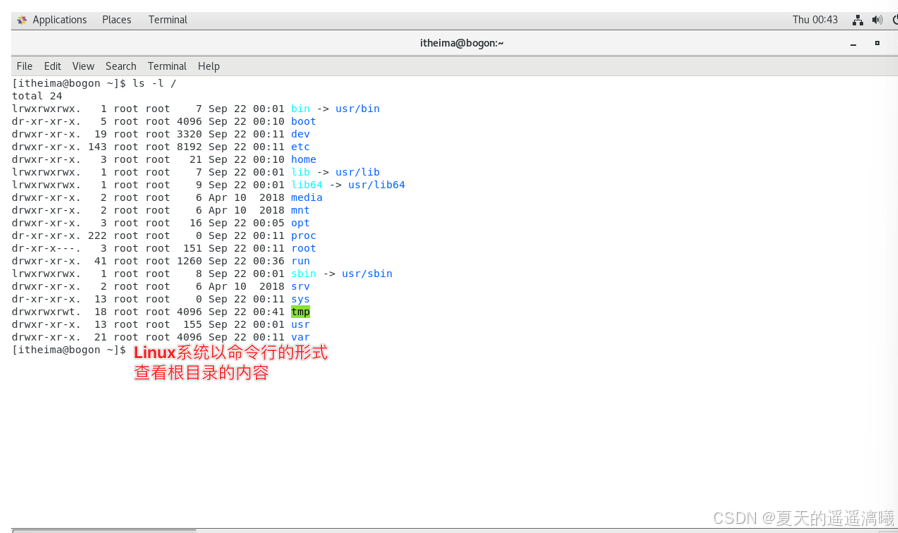Click the 'sys' directory name

tap(300, 299)
